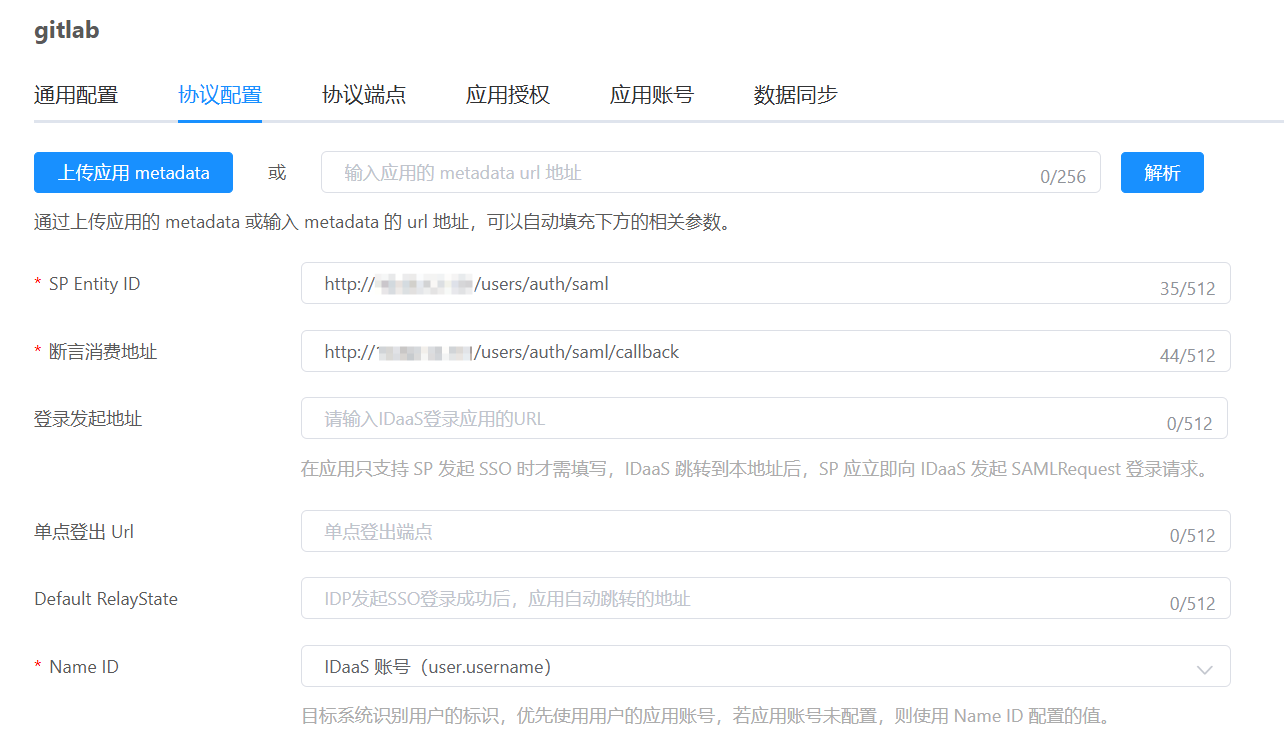The height and width of the screenshot is (747, 1284).
Task: Click the 单点登出 Url label
Action: [x=84, y=532]
